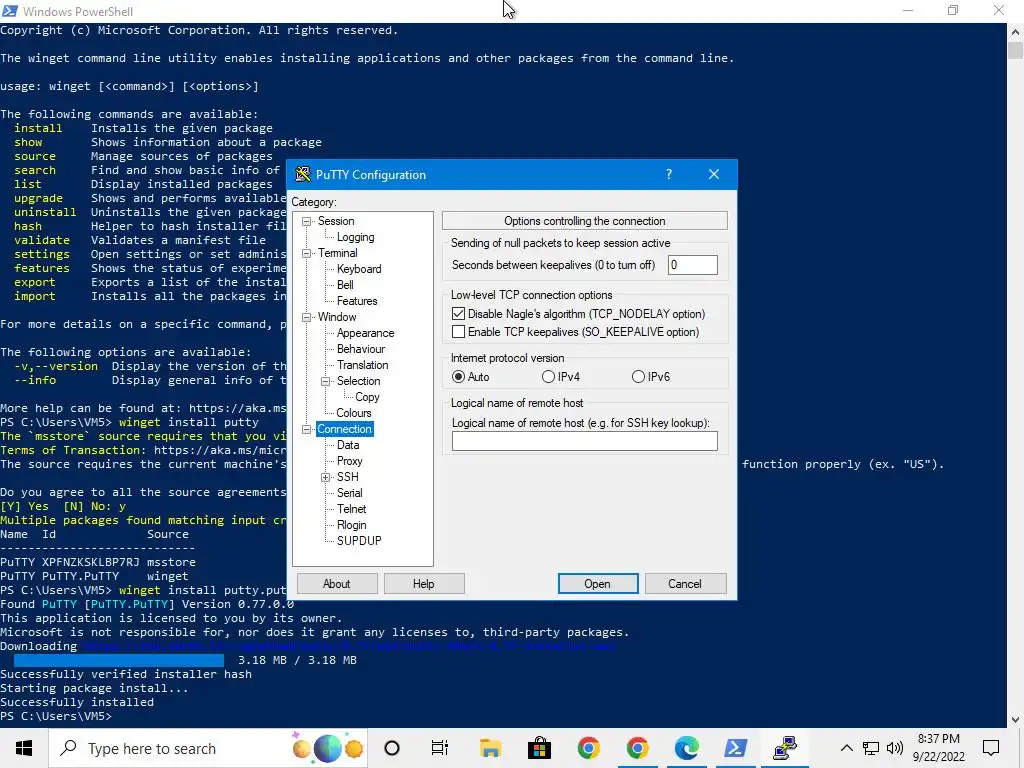Select Keyboard category
Viewport: 1024px width, 768px height.
[359, 269]
